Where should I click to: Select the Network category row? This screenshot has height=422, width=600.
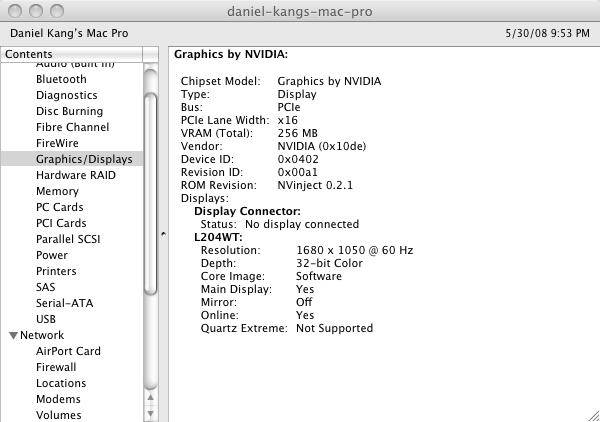pyautogui.click(x=42, y=336)
